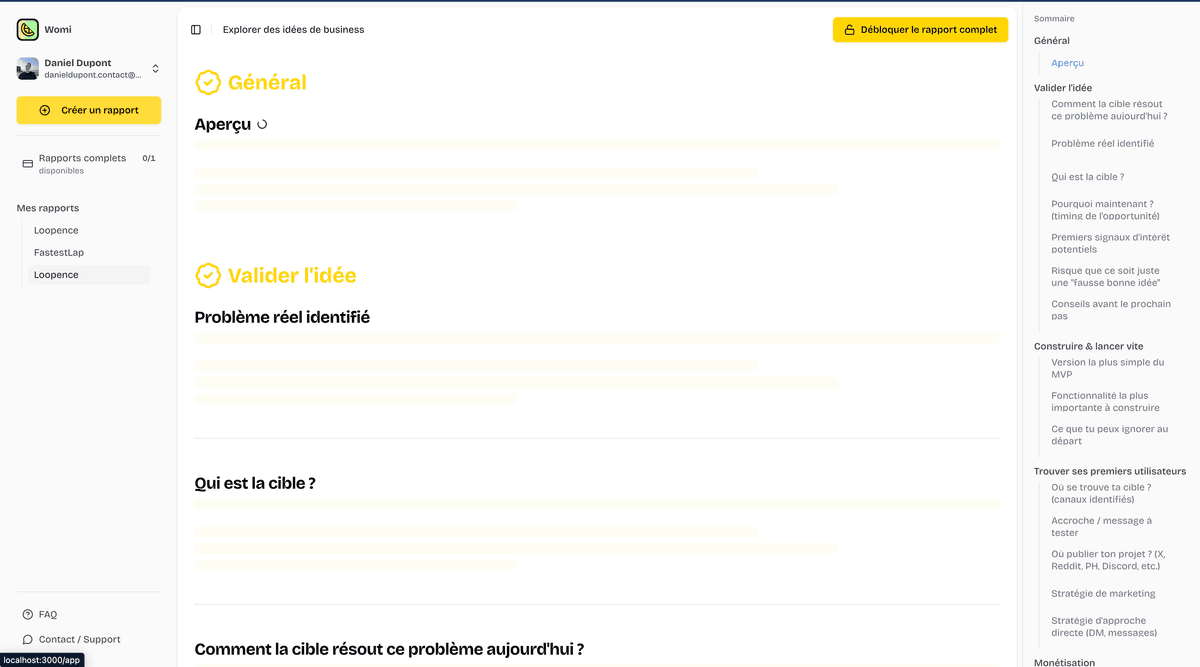Screen dimensions: 1200x667
Task: Open the Daniel Dupont account switcher chevron
Action: 154,67
